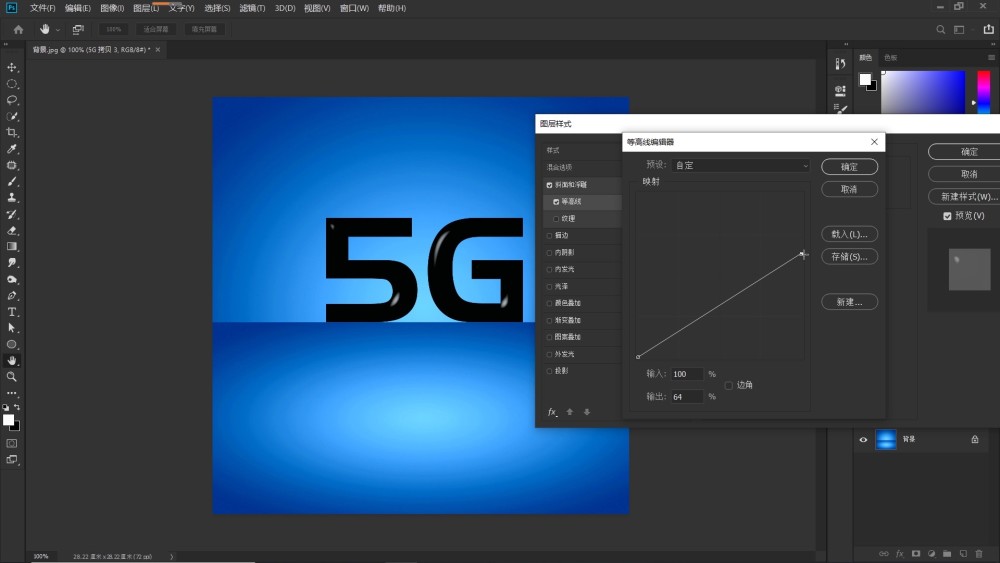
Task: Change screen mode icon in toolbox
Action: pos(11,460)
